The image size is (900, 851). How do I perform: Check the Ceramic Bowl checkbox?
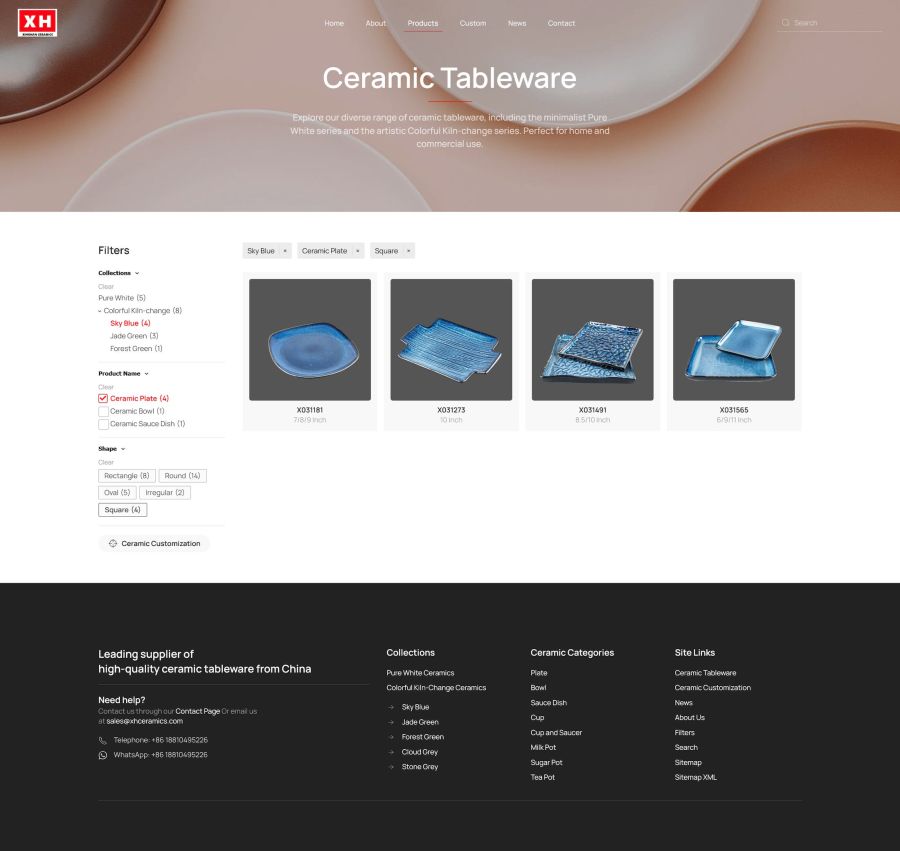103,411
